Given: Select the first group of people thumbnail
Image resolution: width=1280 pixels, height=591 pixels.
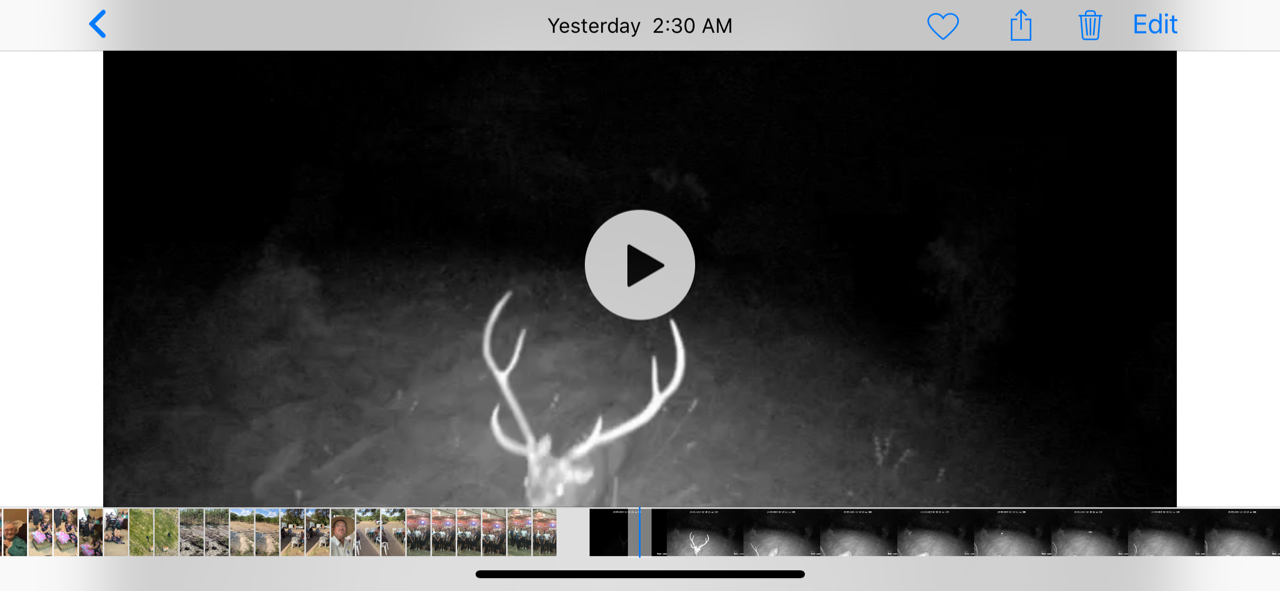Looking at the screenshot, I should (418, 532).
